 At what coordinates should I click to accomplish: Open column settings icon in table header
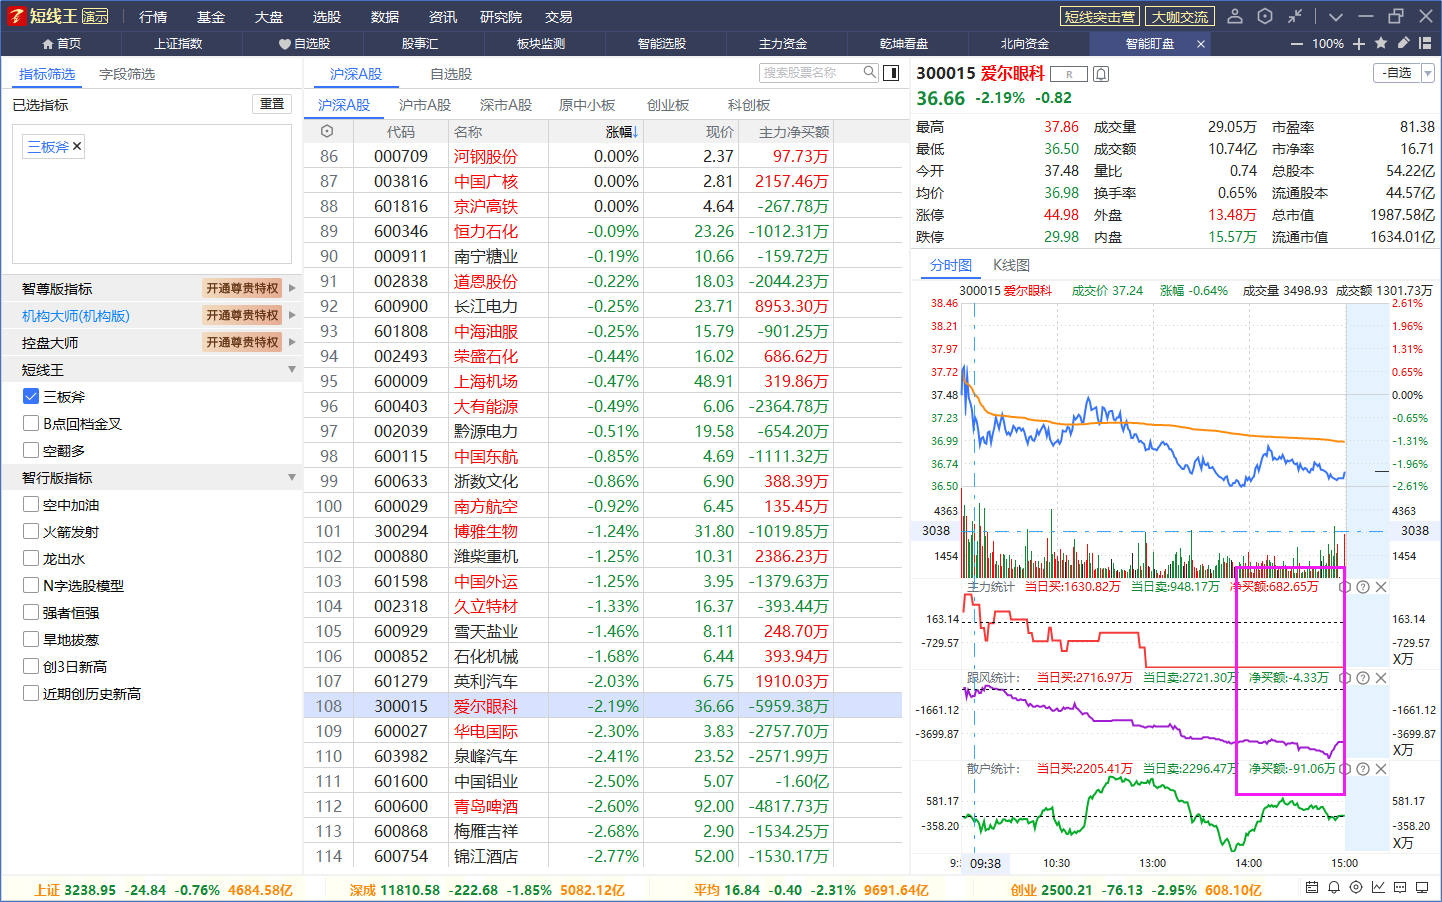pos(327,131)
